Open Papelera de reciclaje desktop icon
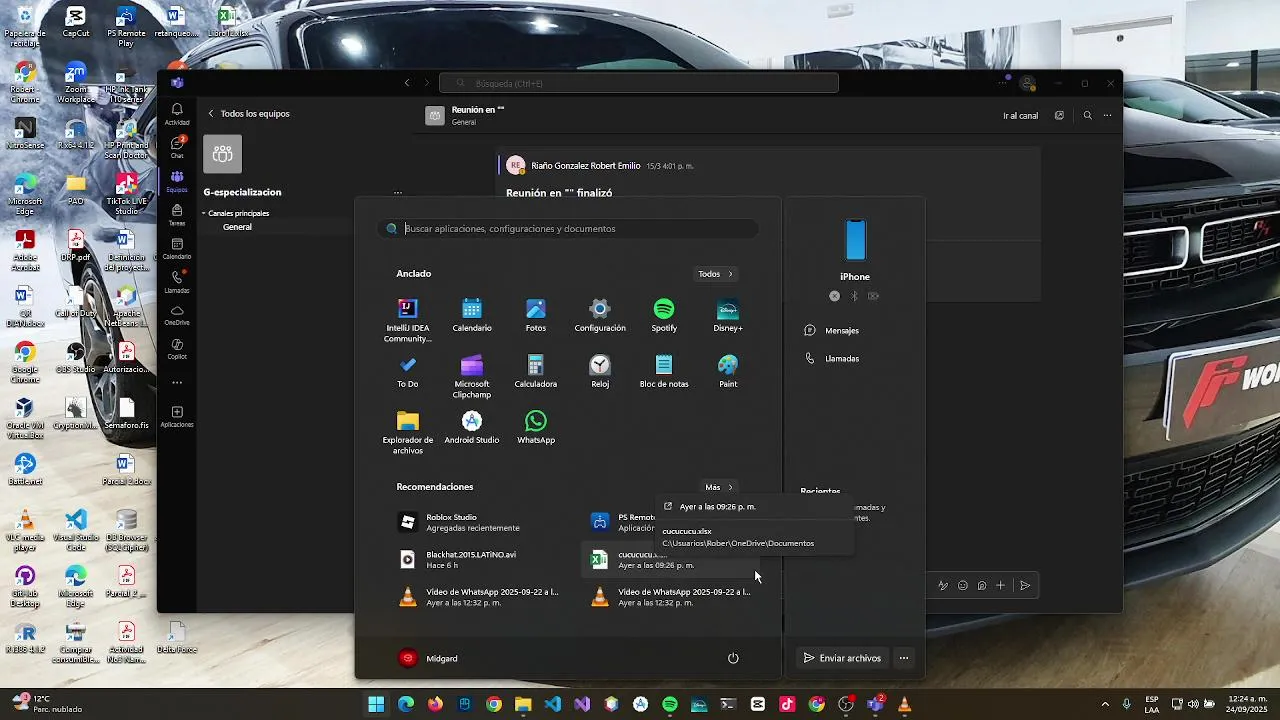This screenshot has width=1280, height=720. click(24, 27)
